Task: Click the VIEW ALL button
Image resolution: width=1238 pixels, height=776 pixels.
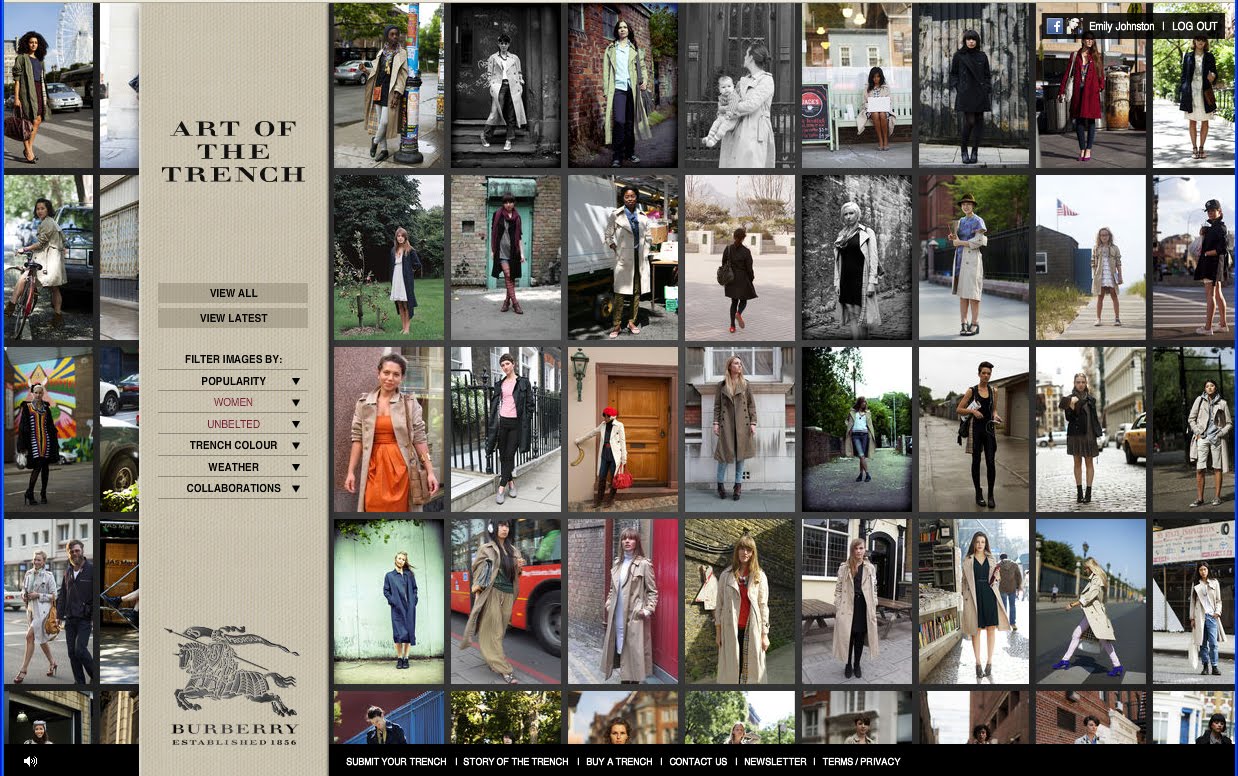Action: coord(233,293)
